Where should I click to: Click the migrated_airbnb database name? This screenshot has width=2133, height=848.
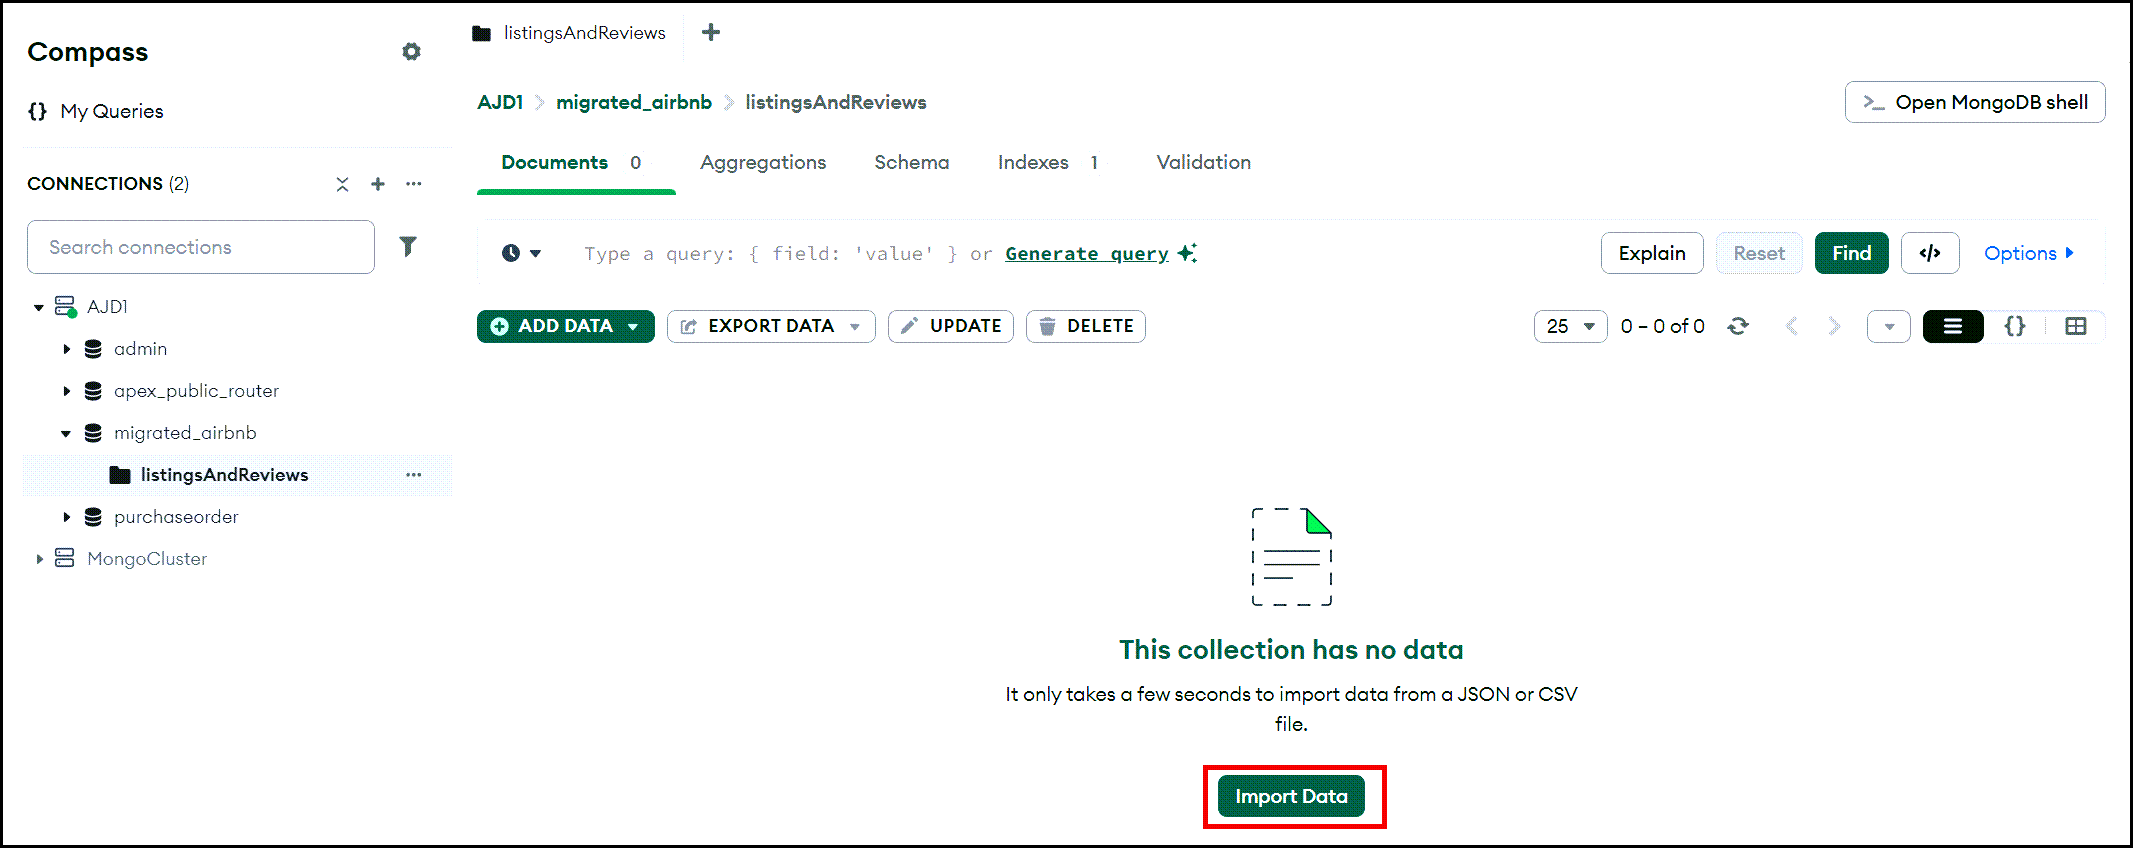pyautogui.click(x=185, y=433)
